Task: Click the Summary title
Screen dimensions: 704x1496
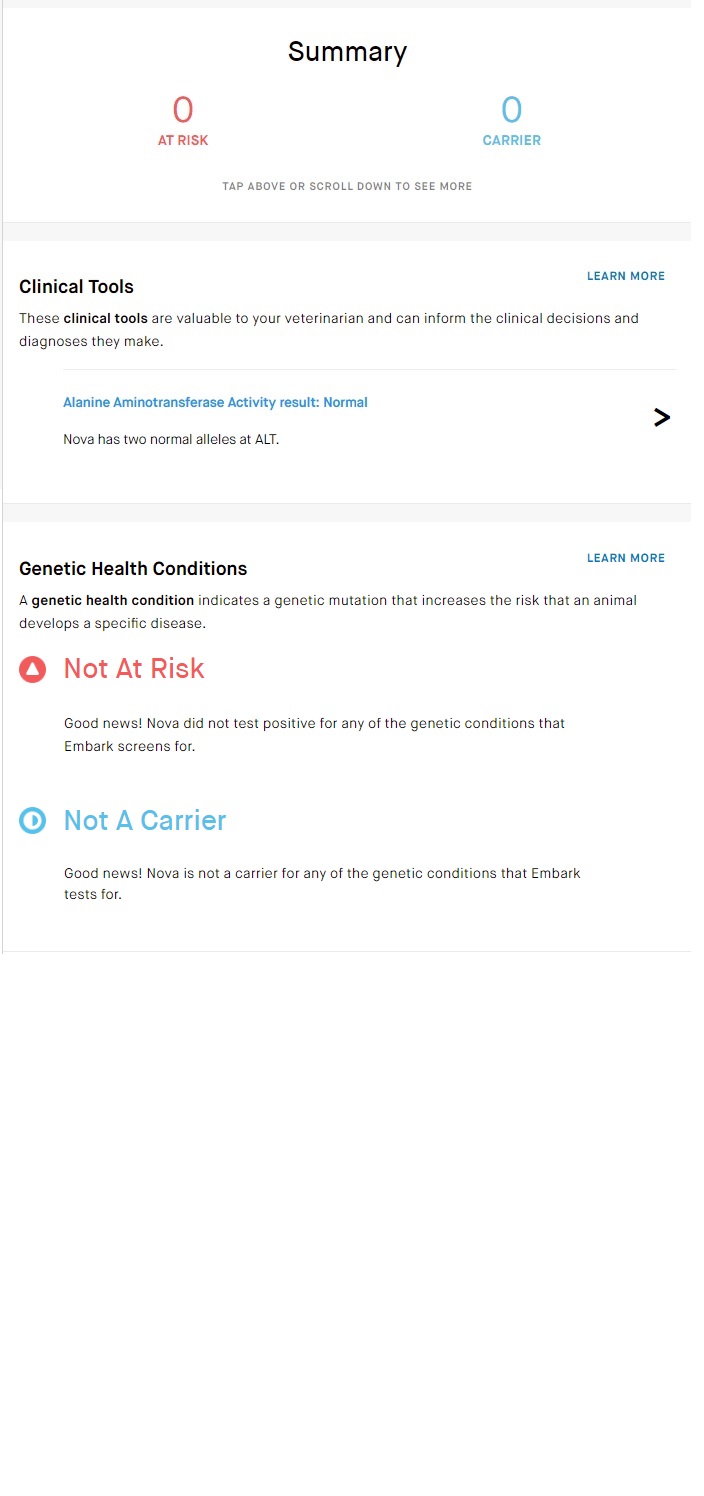Action: pos(347,52)
